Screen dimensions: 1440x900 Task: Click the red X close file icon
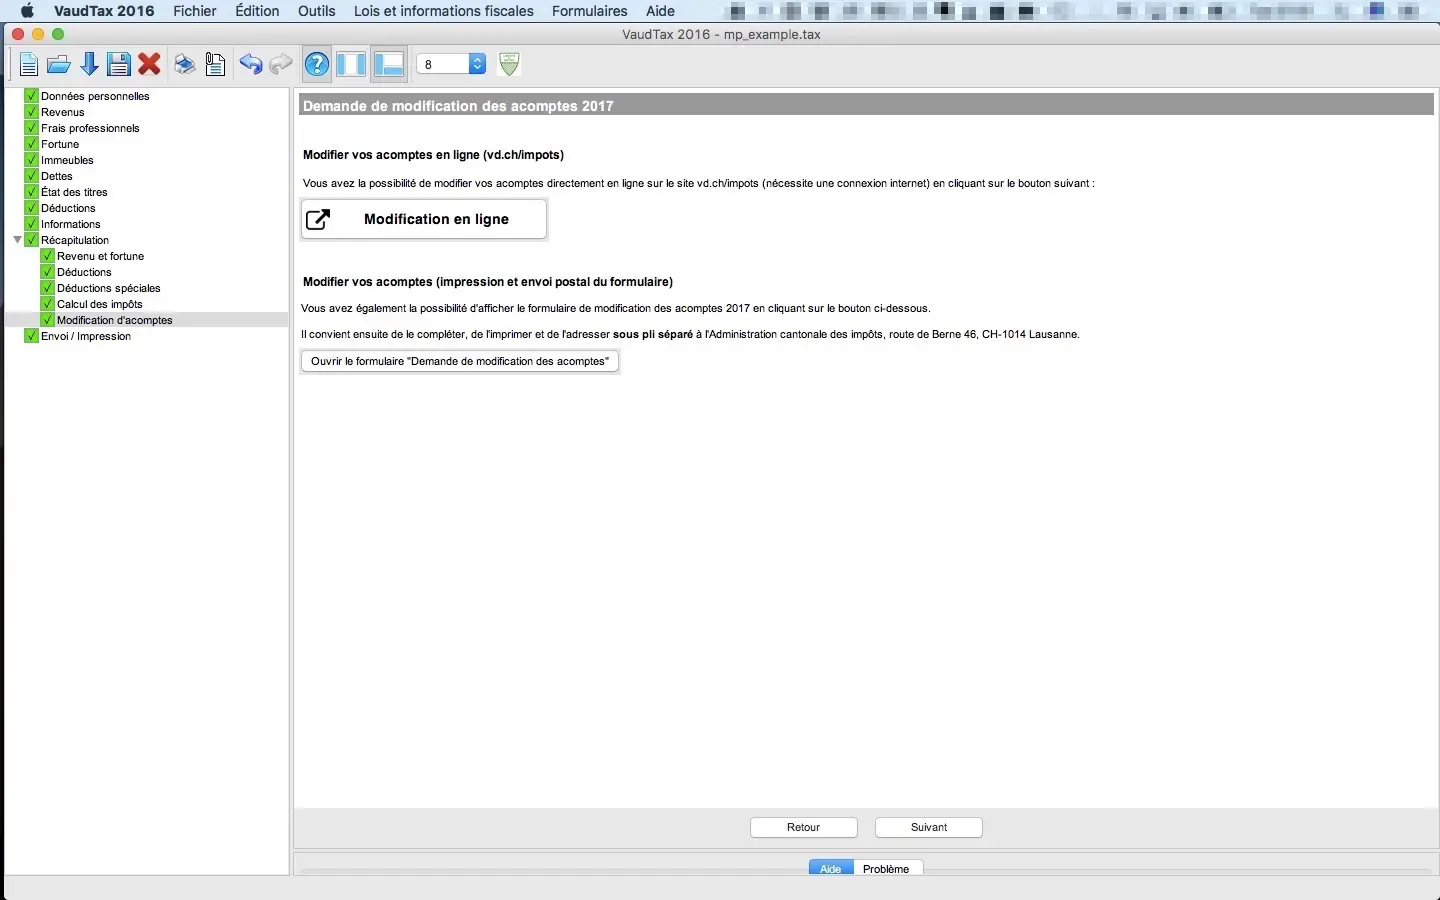pos(150,65)
